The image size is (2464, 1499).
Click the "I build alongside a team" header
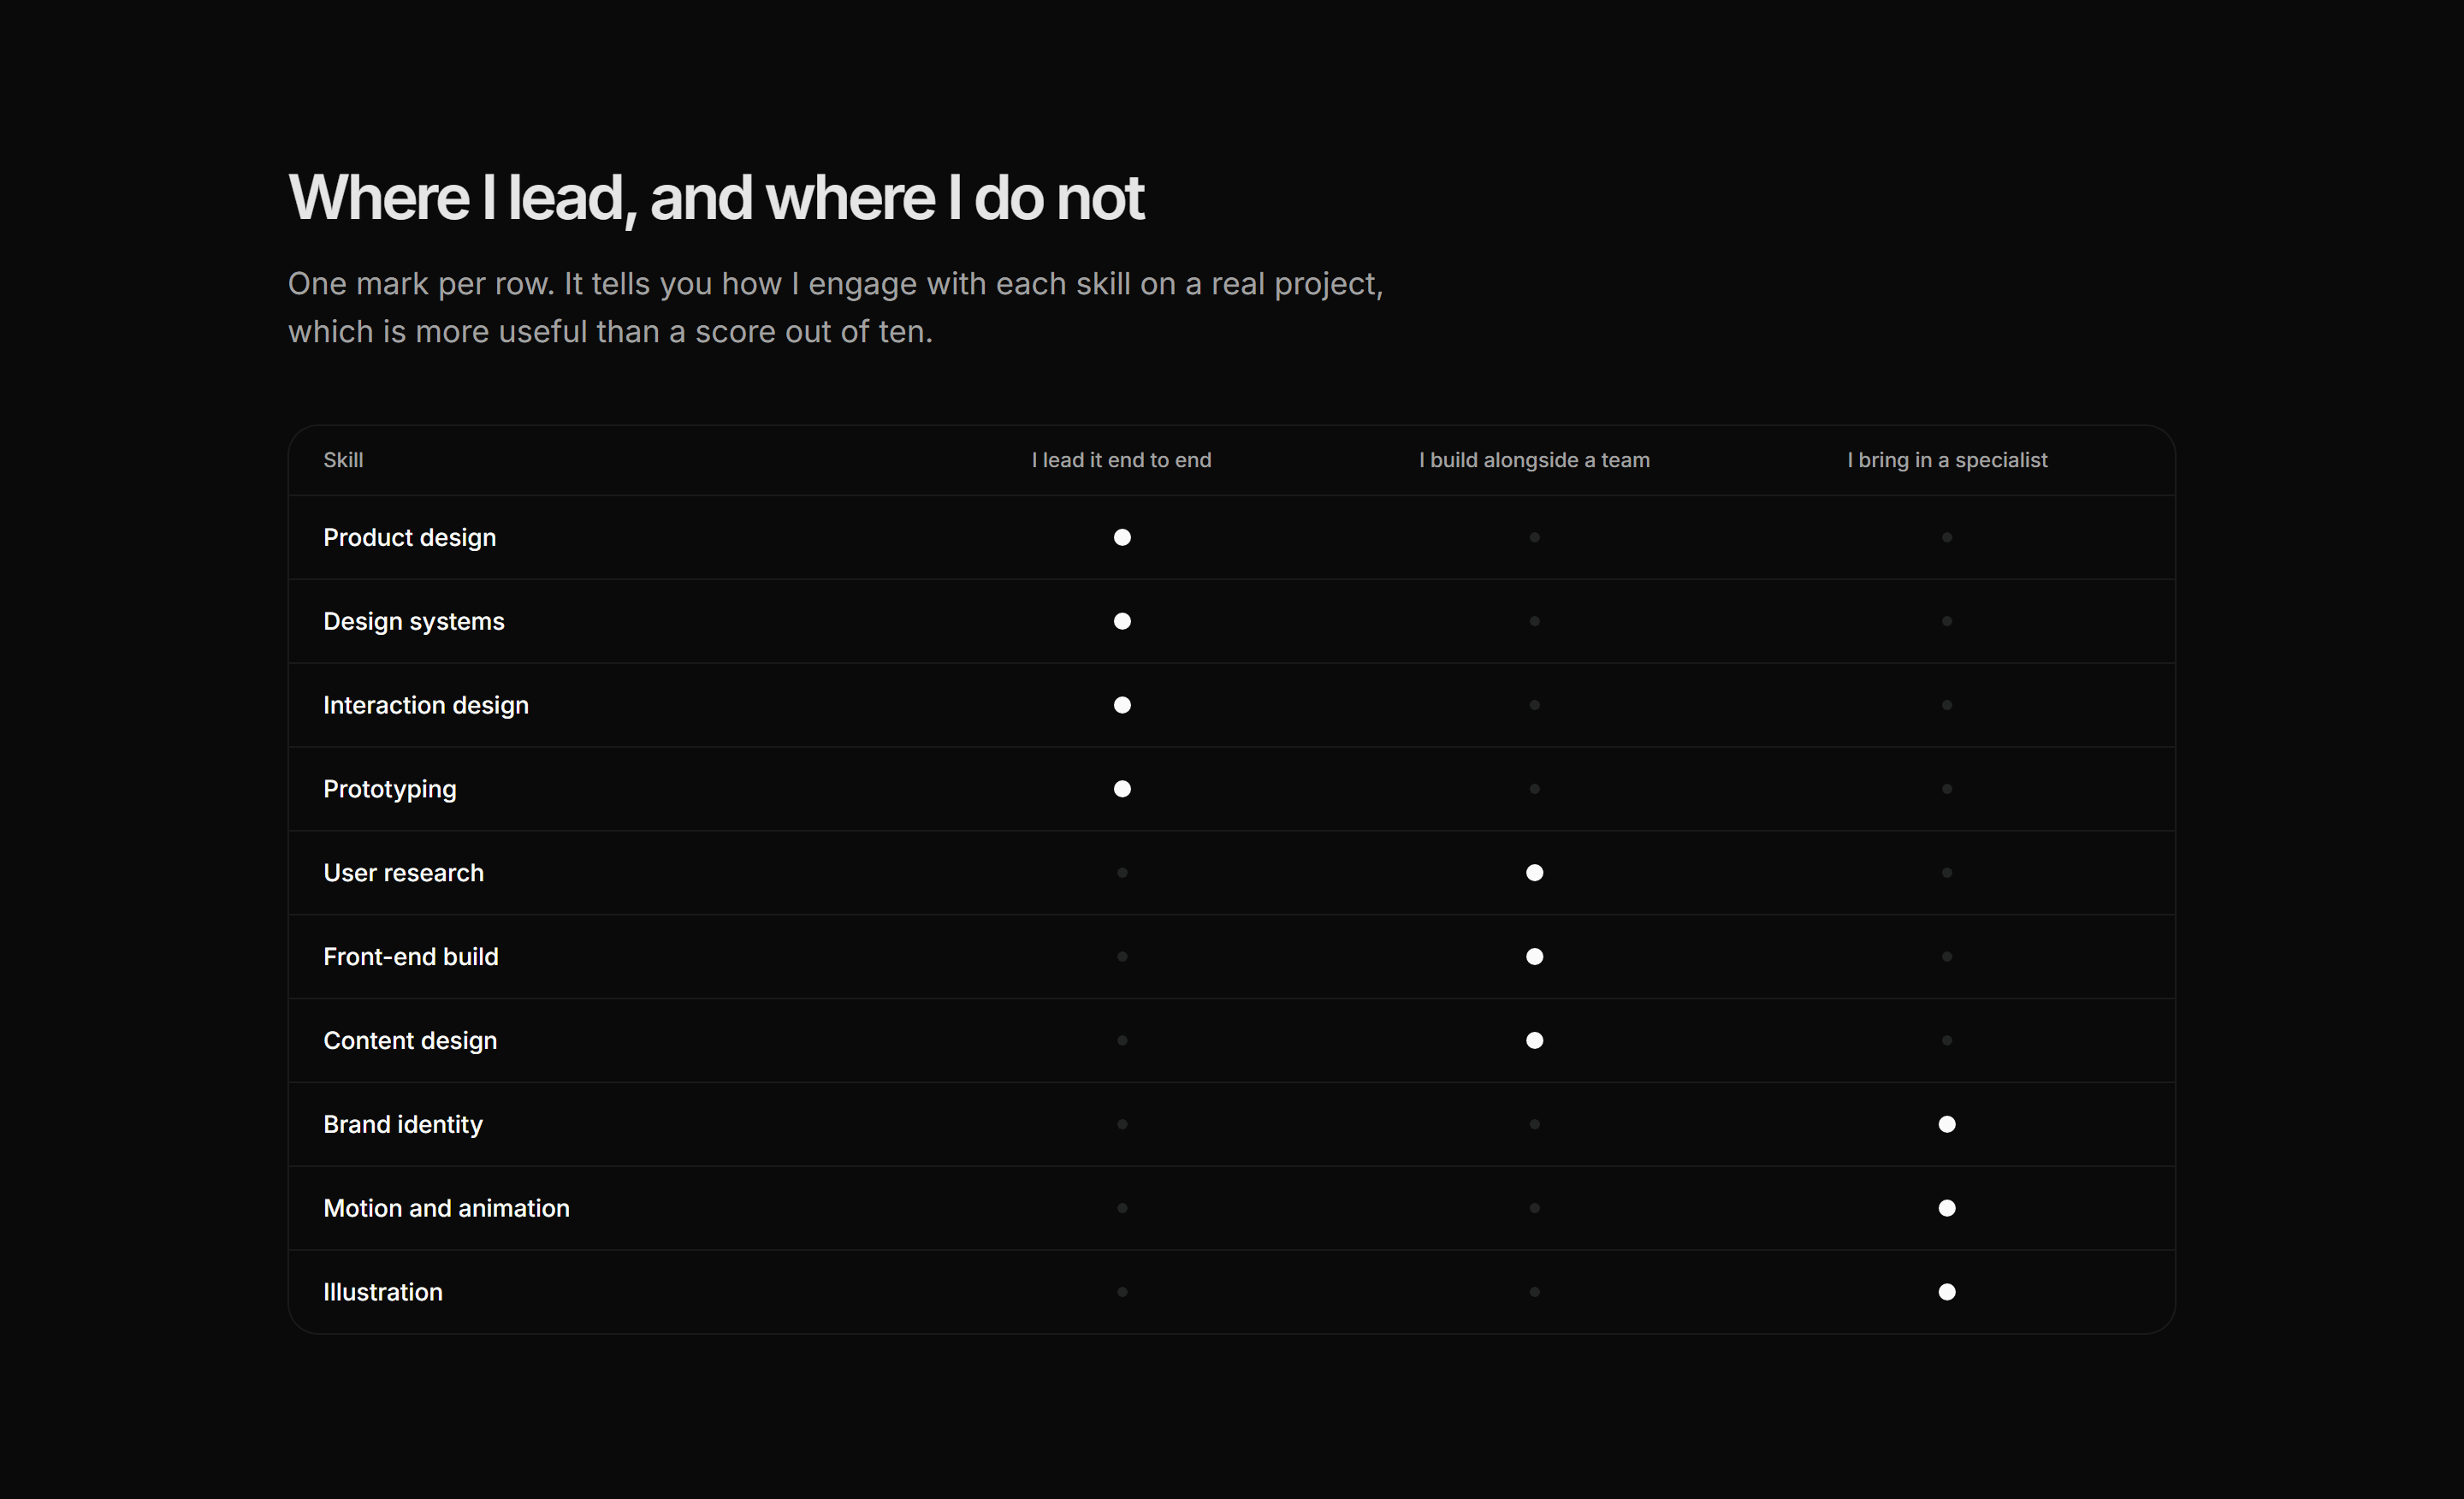tap(1534, 460)
